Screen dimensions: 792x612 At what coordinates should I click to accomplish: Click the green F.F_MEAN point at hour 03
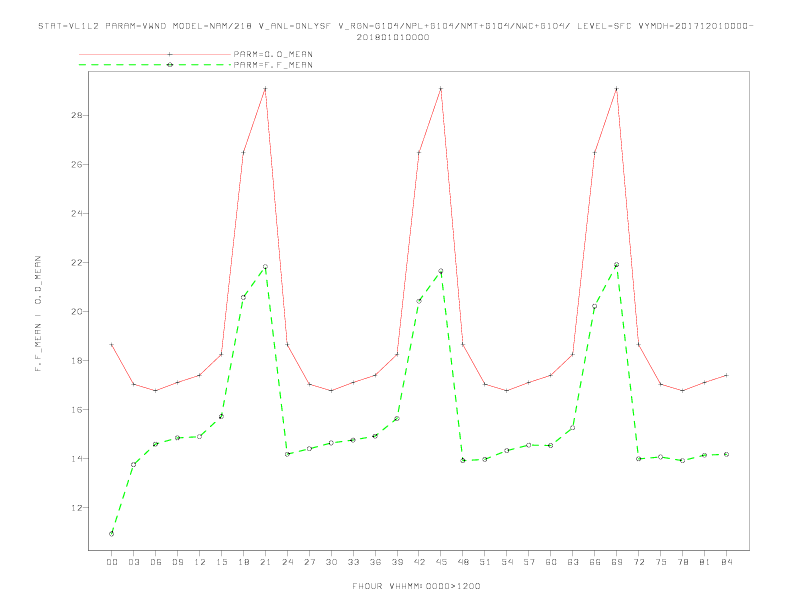click(x=134, y=465)
